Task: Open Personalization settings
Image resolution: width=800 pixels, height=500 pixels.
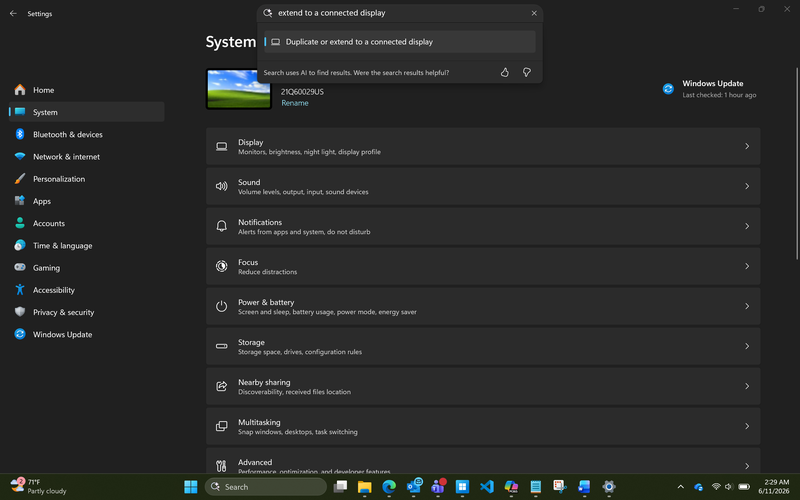Action: click(87, 179)
